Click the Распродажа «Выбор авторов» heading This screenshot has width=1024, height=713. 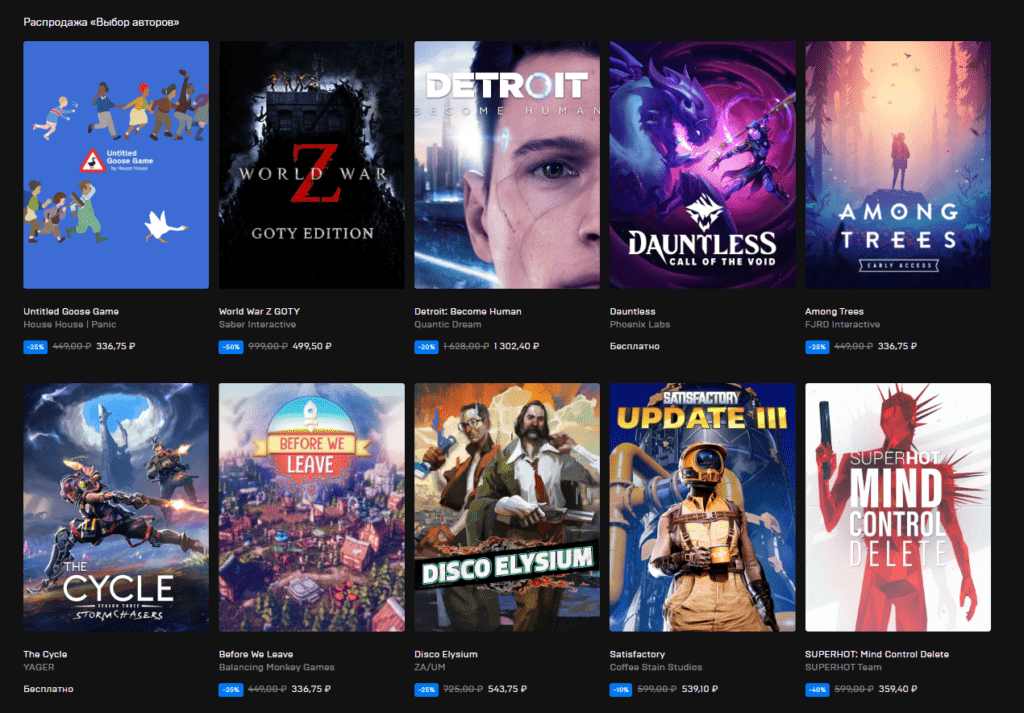pyautogui.click(x=101, y=22)
